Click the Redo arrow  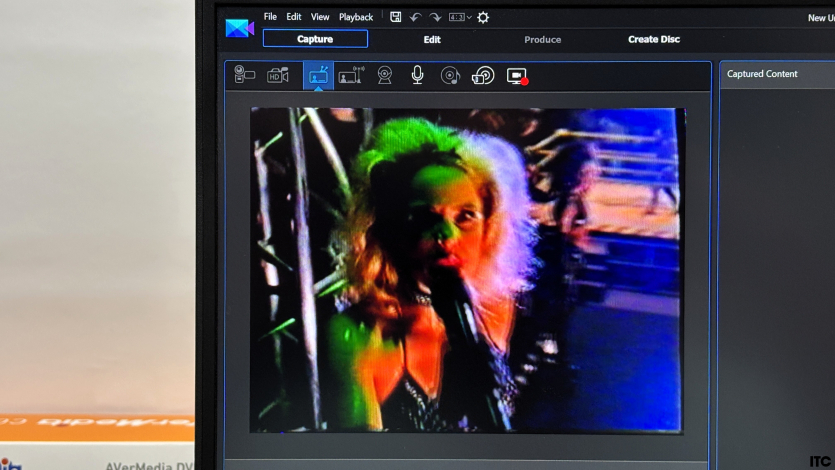coord(435,17)
